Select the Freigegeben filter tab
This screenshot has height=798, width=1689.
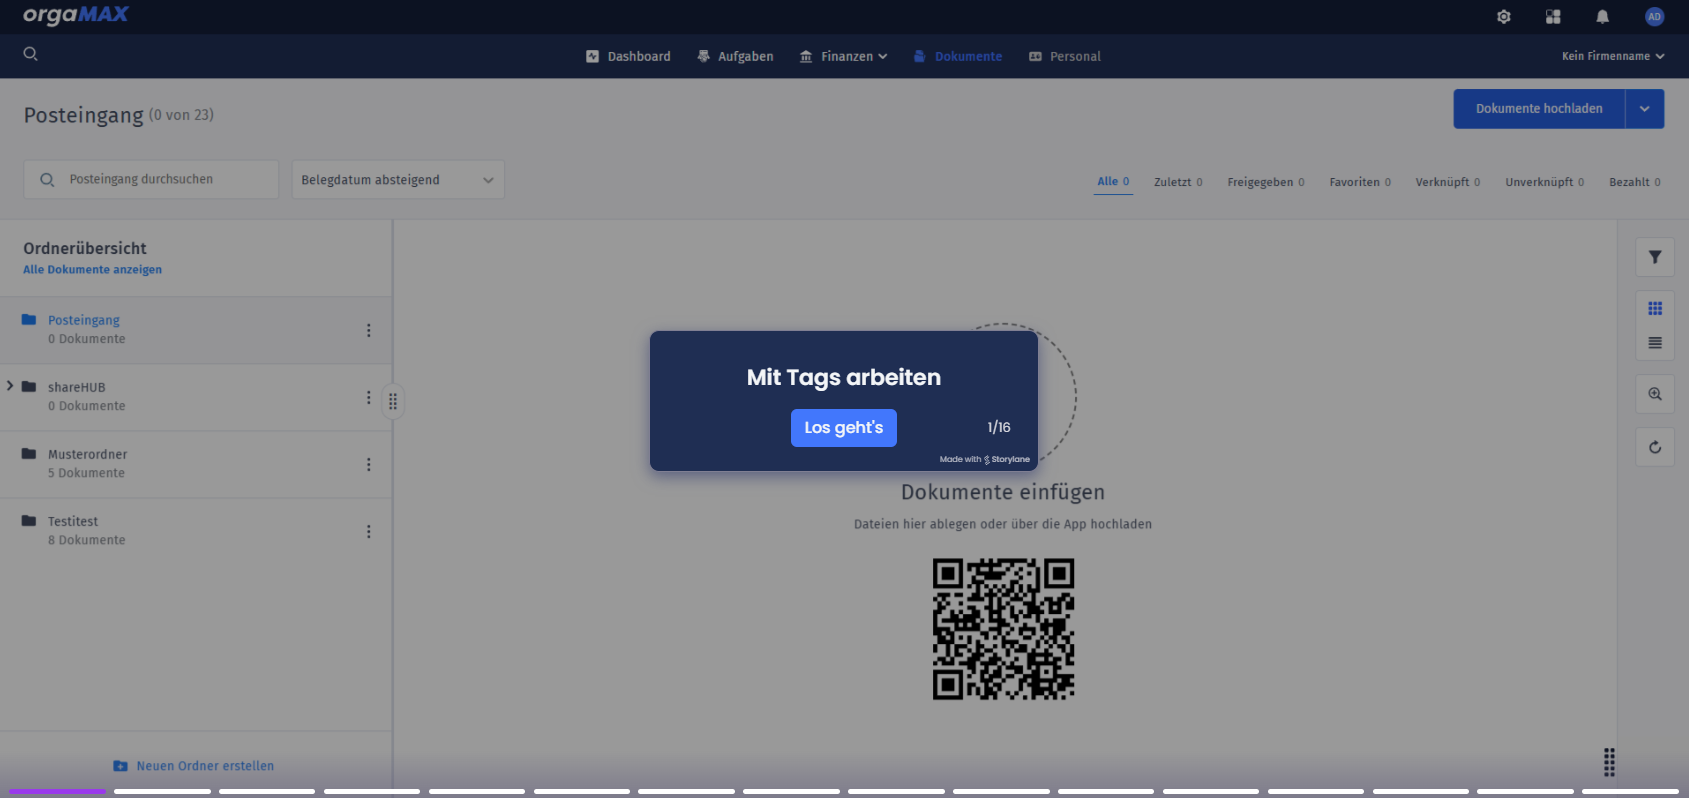pyautogui.click(x=1266, y=182)
